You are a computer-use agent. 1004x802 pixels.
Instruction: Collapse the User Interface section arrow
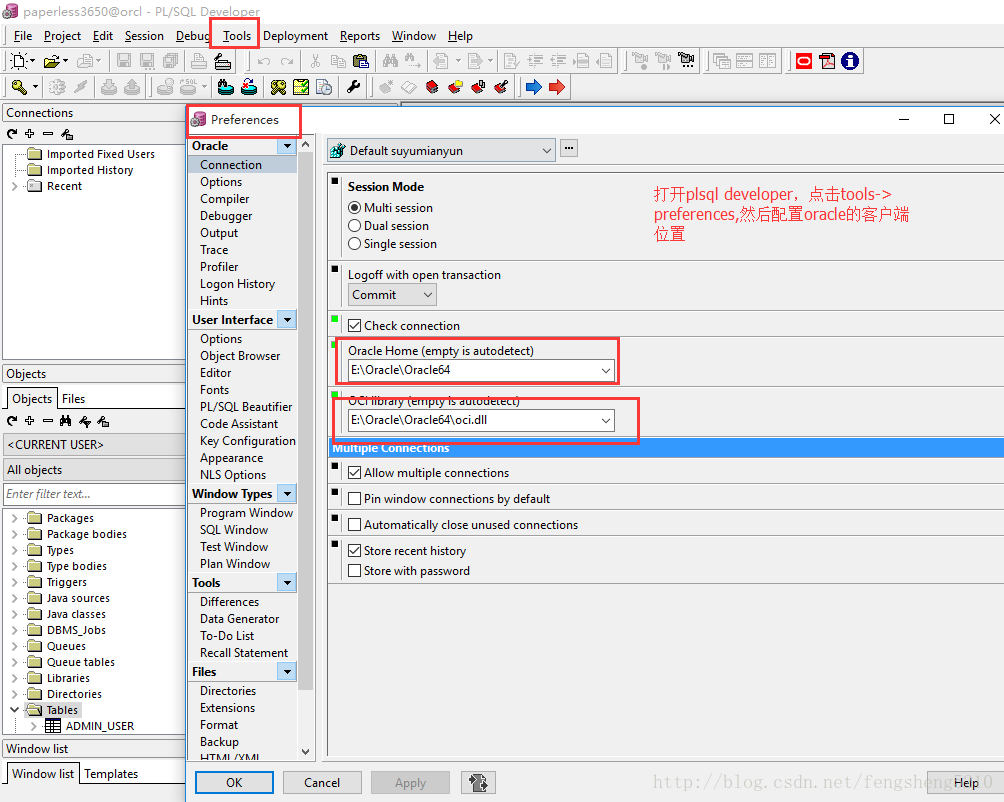point(287,319)
